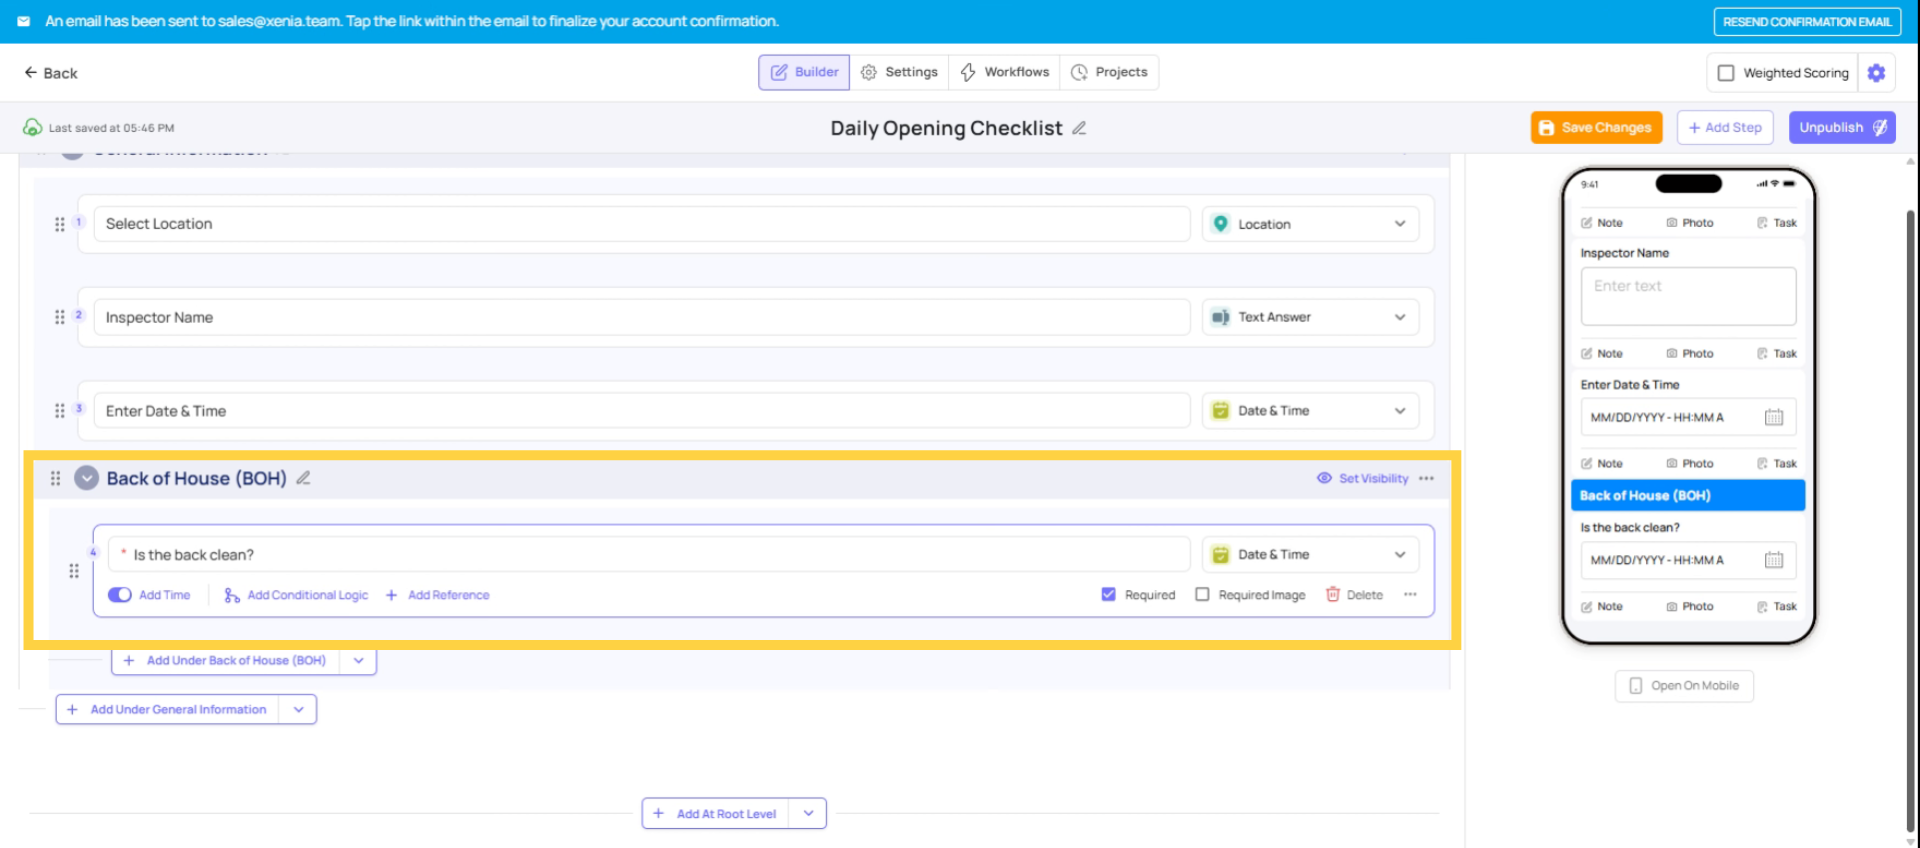Click the trash Delete icon on the question

pos(1332,595)
